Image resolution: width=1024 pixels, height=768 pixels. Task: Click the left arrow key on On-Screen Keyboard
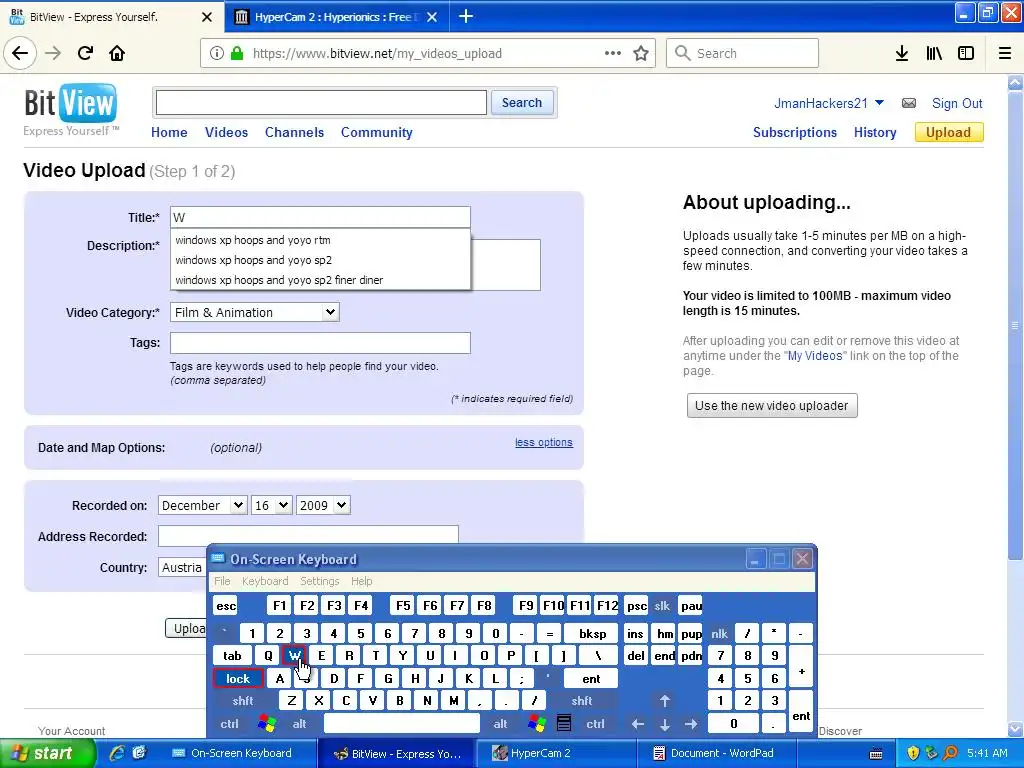click(x=638, y=724)
